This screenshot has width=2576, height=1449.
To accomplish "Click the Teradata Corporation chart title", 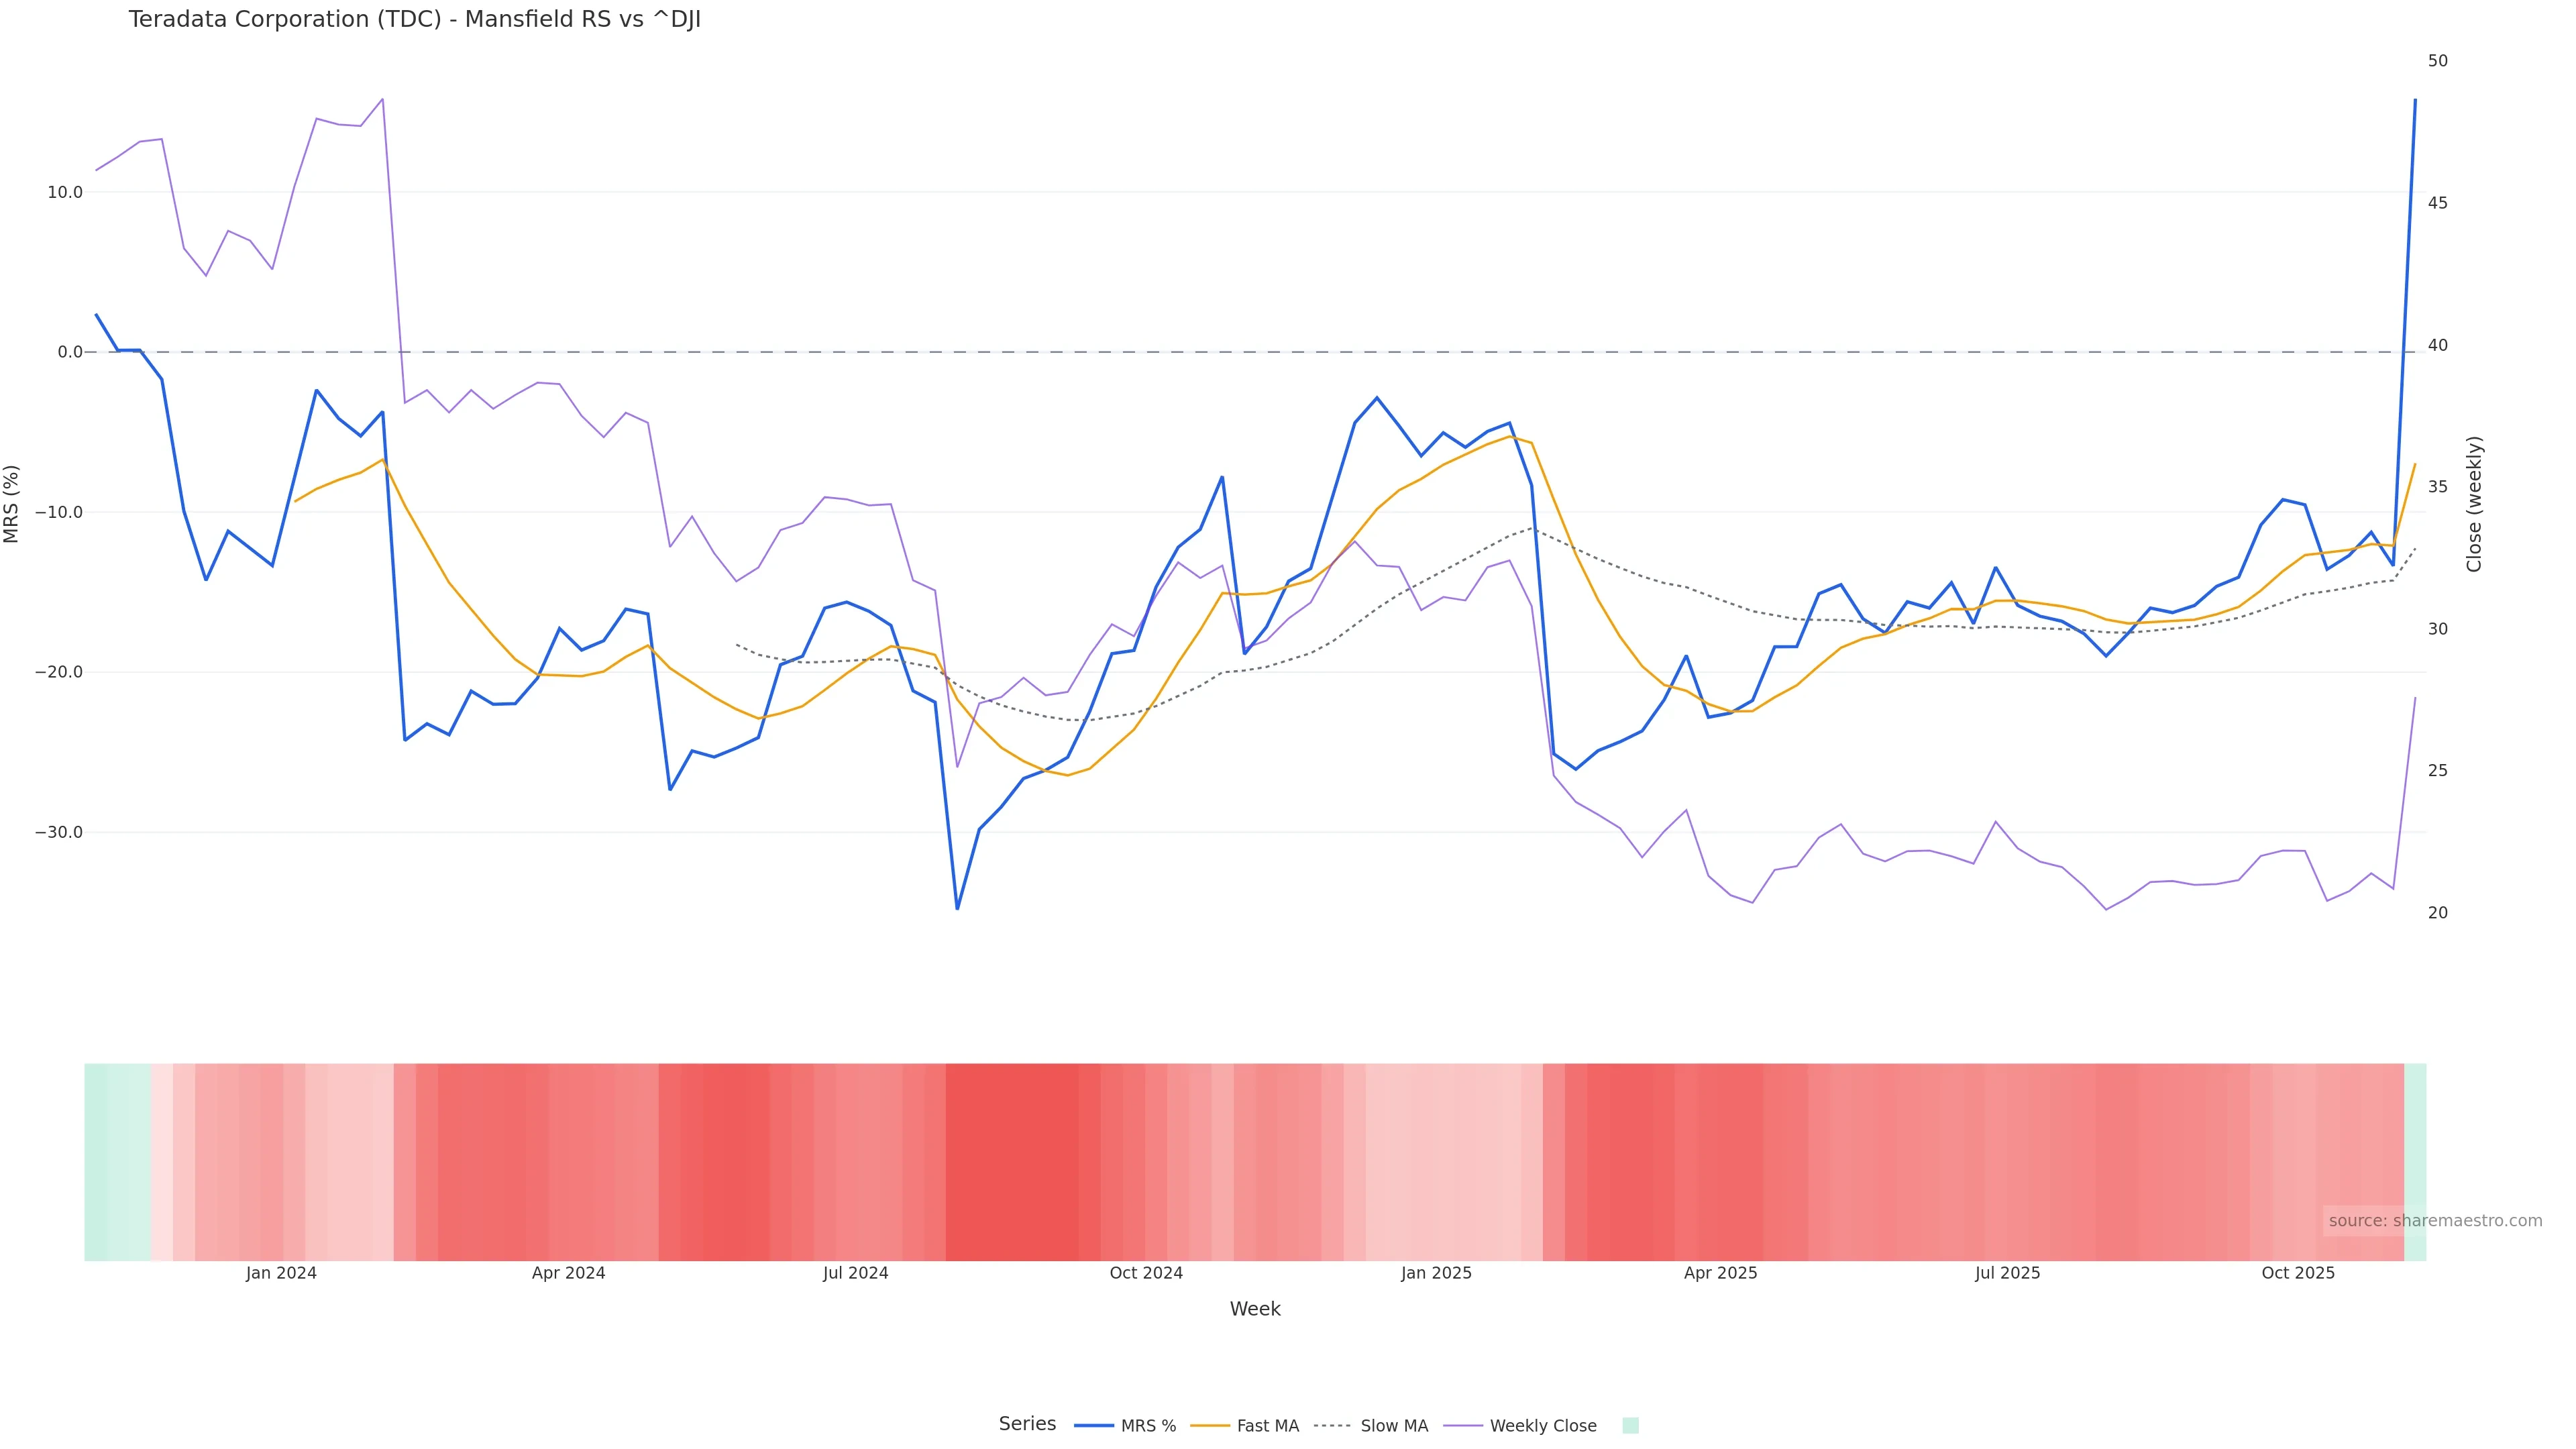I will (x=414, y=20).
